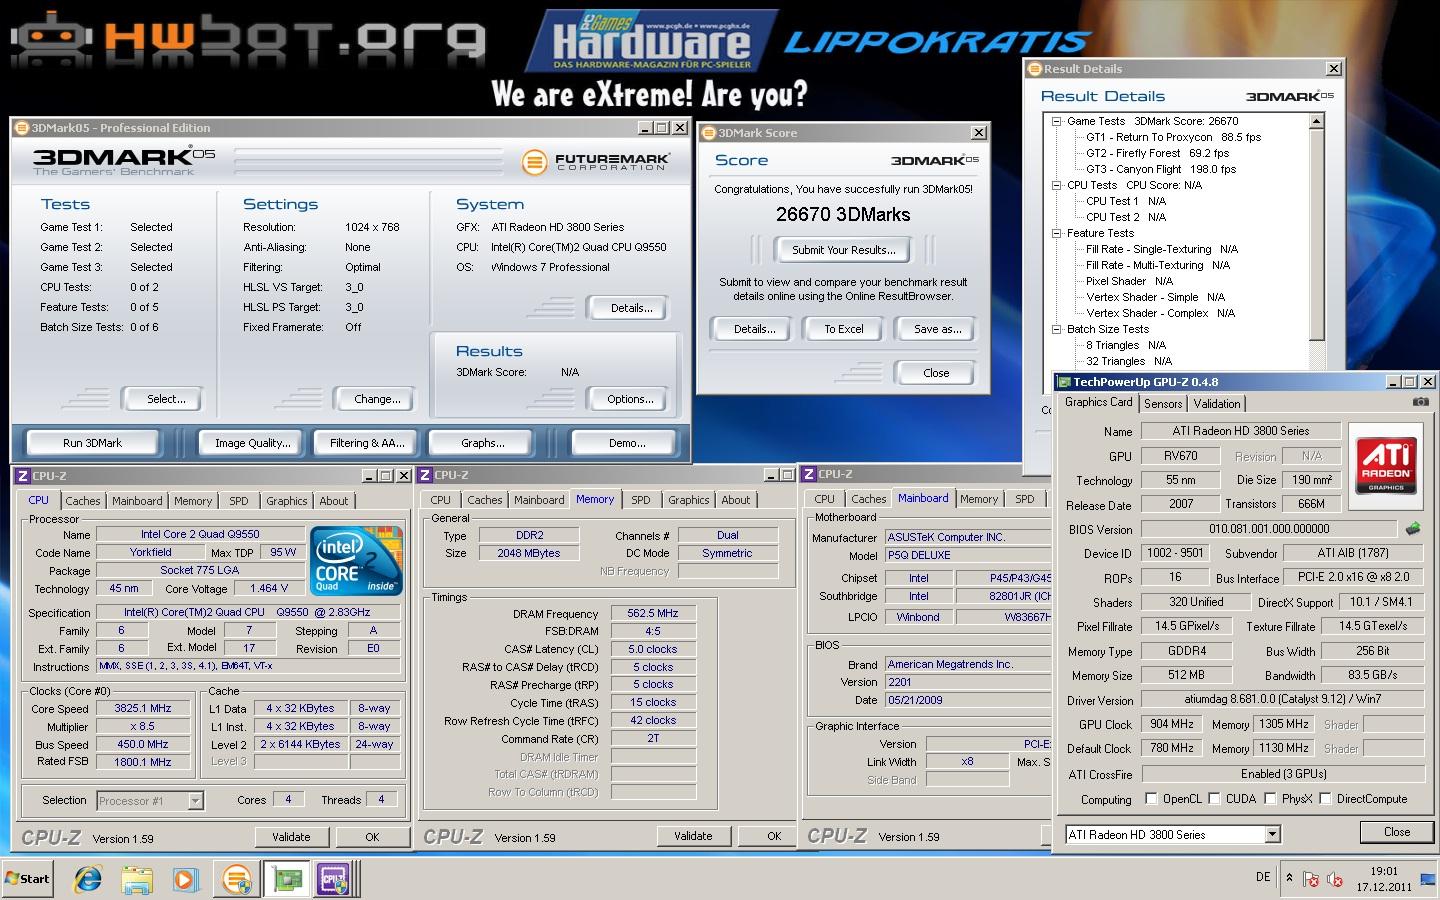
Task: Click the Result Details window title icon
Action: [1035, 69]
